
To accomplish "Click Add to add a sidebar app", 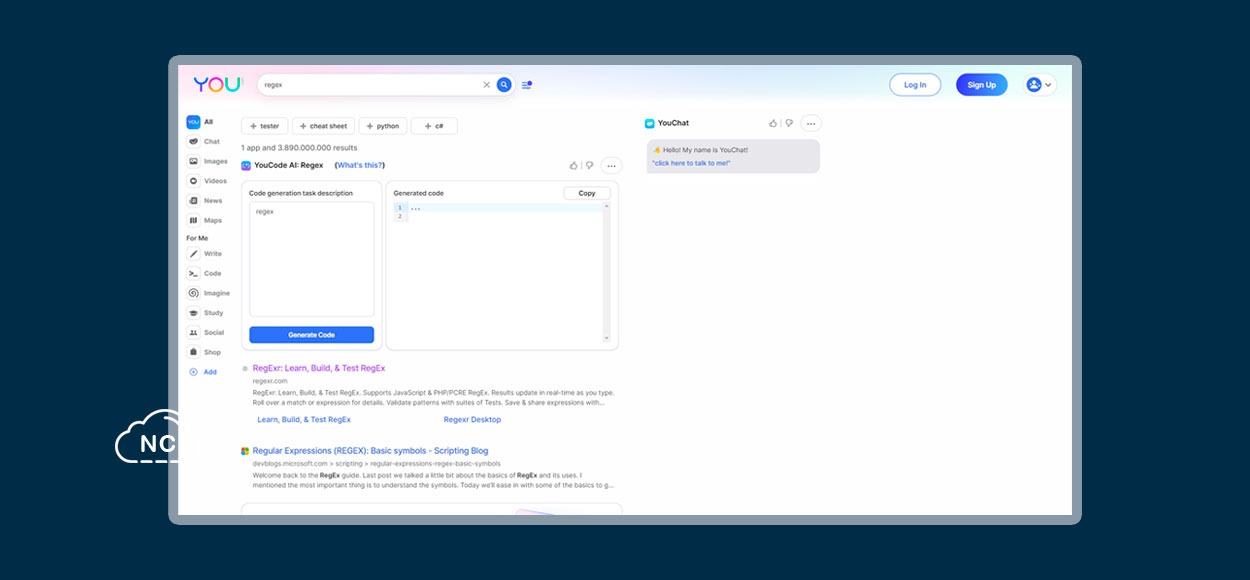I will [202, 372].
